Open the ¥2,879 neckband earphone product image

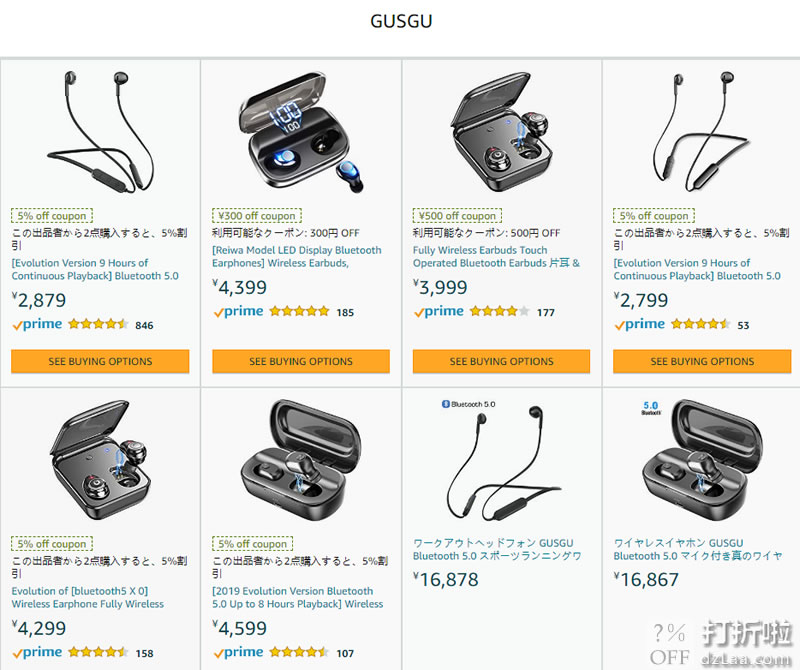[x=100, y=132]
